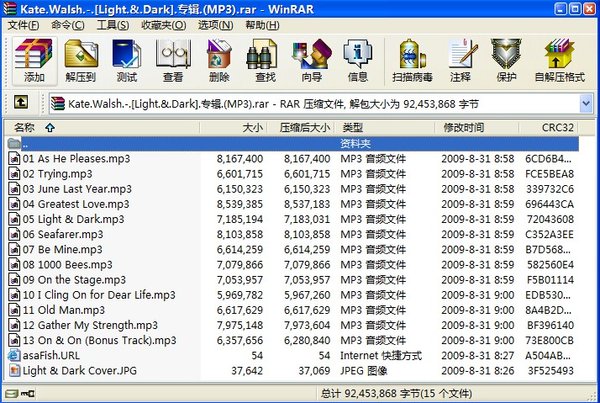Sort by the 名称 column header
This screenshot has width=600, height=403.
[101, 127]
